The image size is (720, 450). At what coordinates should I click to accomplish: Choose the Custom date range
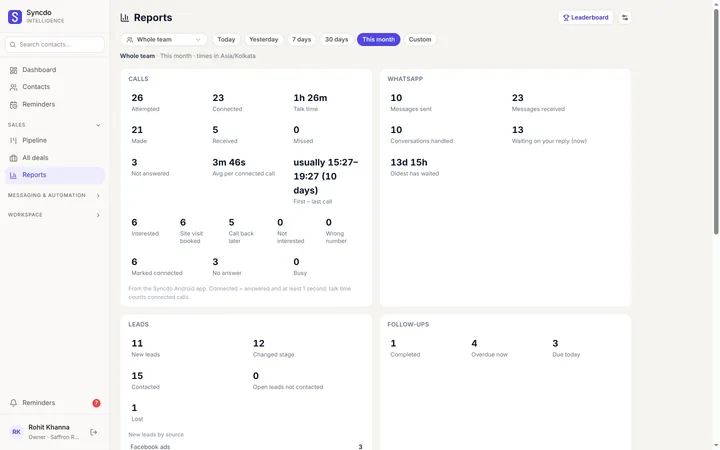coord(420,39)
